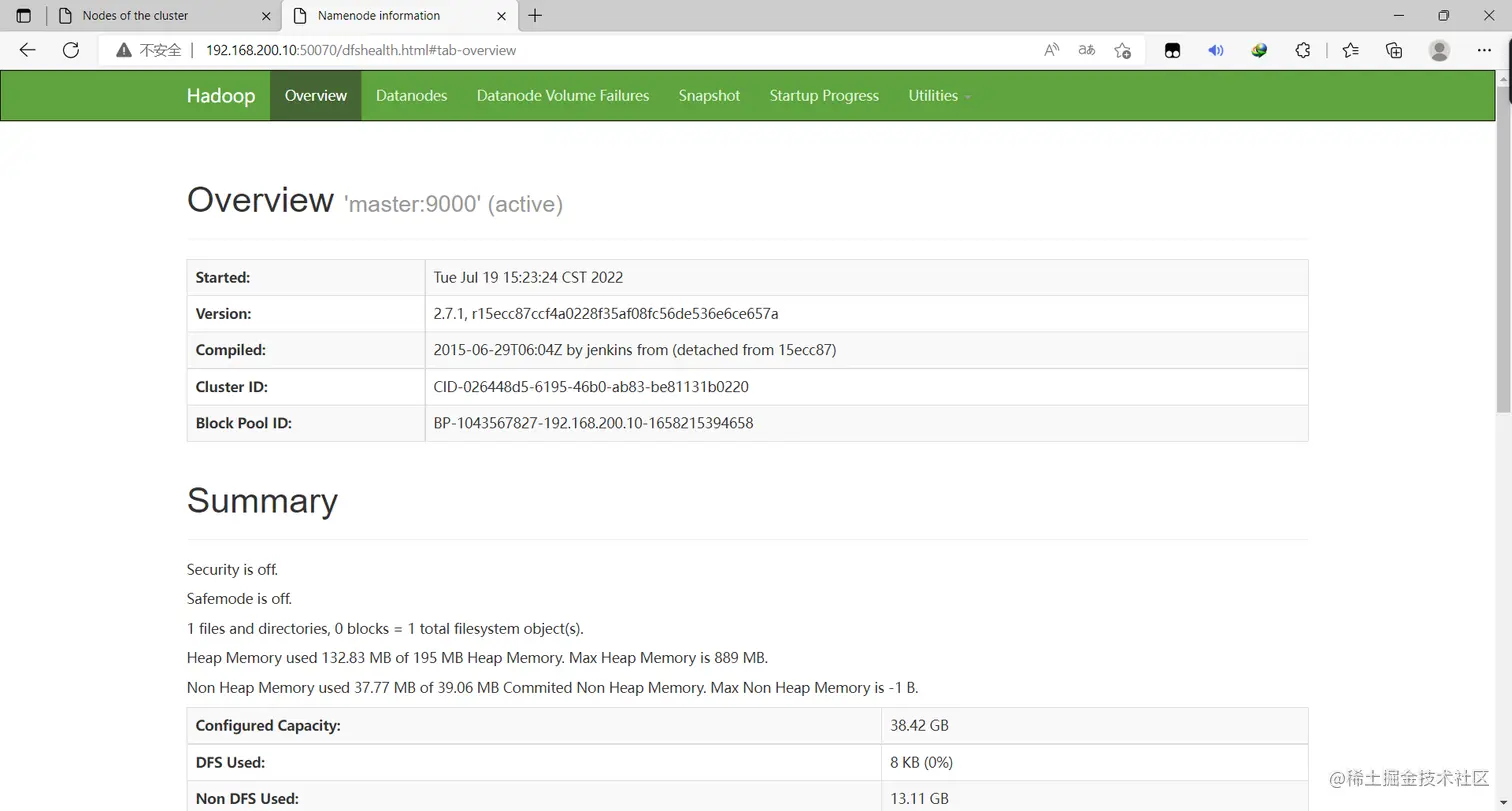Image resolution: width=1512 pixels, height=811 pixels.
Task: Go to the Datanodes tab
Action: coord(411,96)
